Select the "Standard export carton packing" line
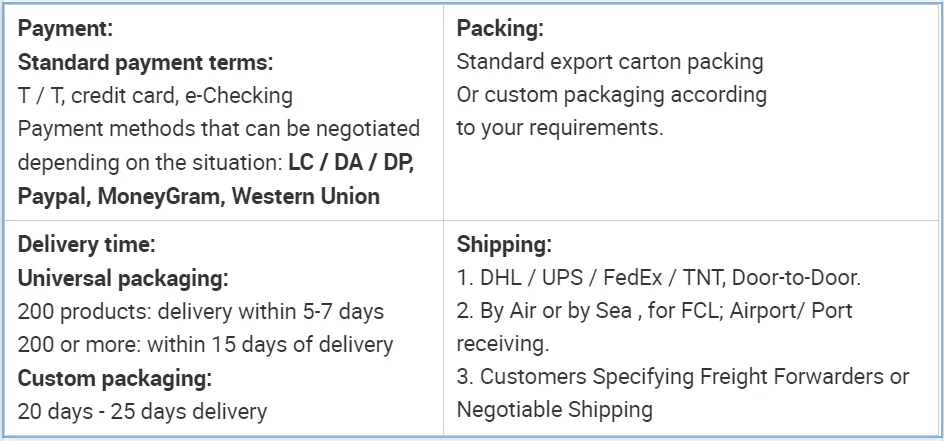Image resolution: width=944 pixels, height=441 pixels. coord(609,62)
